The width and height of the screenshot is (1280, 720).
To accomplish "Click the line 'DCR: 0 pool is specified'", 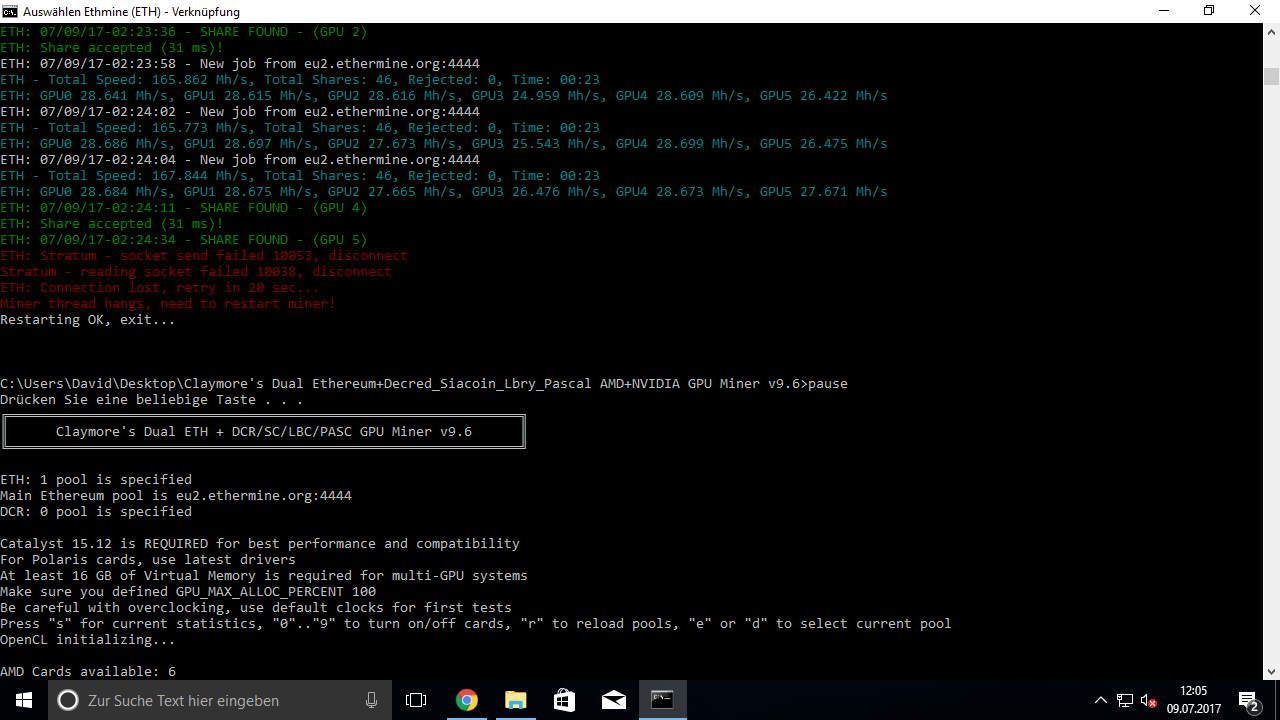I will click(x=96, y=512).
